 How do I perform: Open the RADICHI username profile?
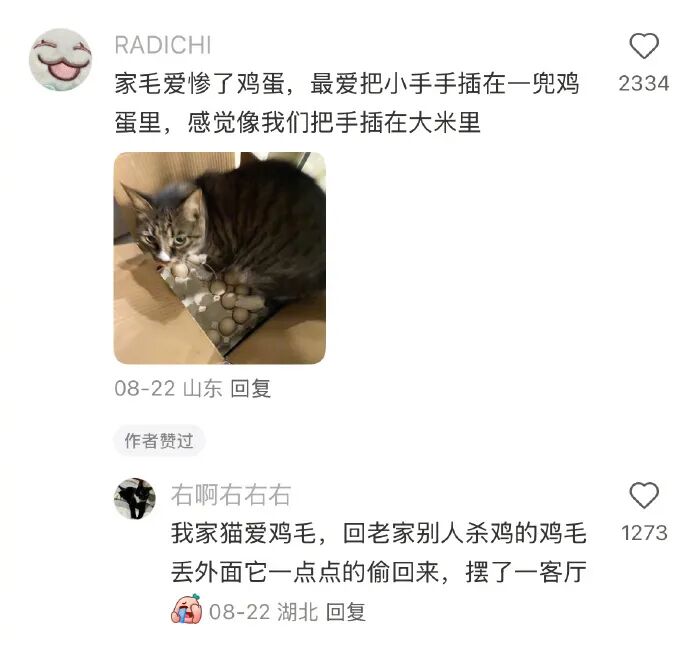(163, 45)
